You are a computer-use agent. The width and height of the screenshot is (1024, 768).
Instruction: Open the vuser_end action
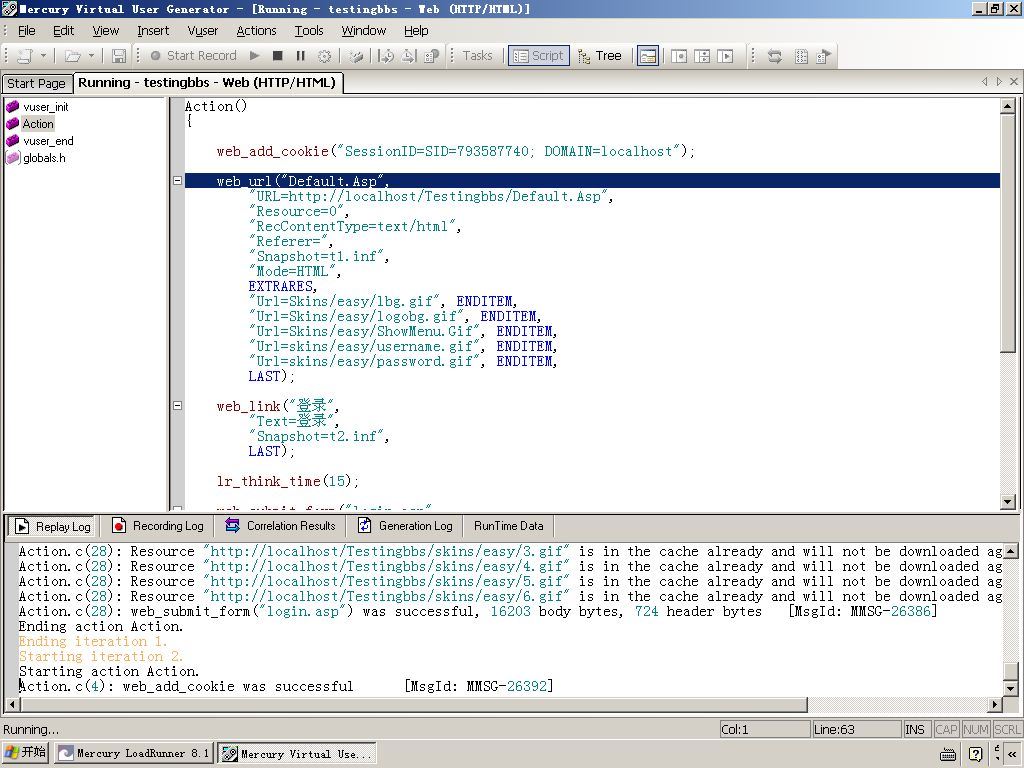click(48, 141)
